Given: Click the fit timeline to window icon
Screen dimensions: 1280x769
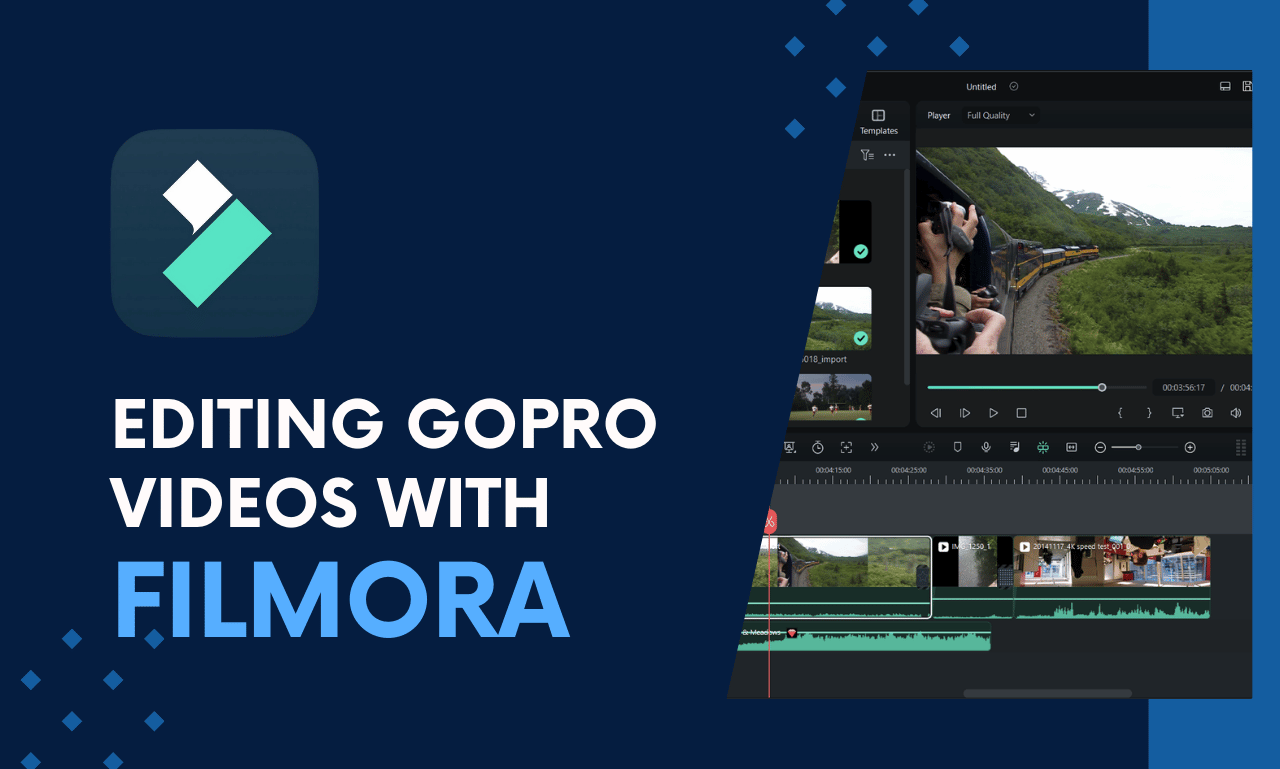Looking at the screenshot, I should tap(1071, 447).
